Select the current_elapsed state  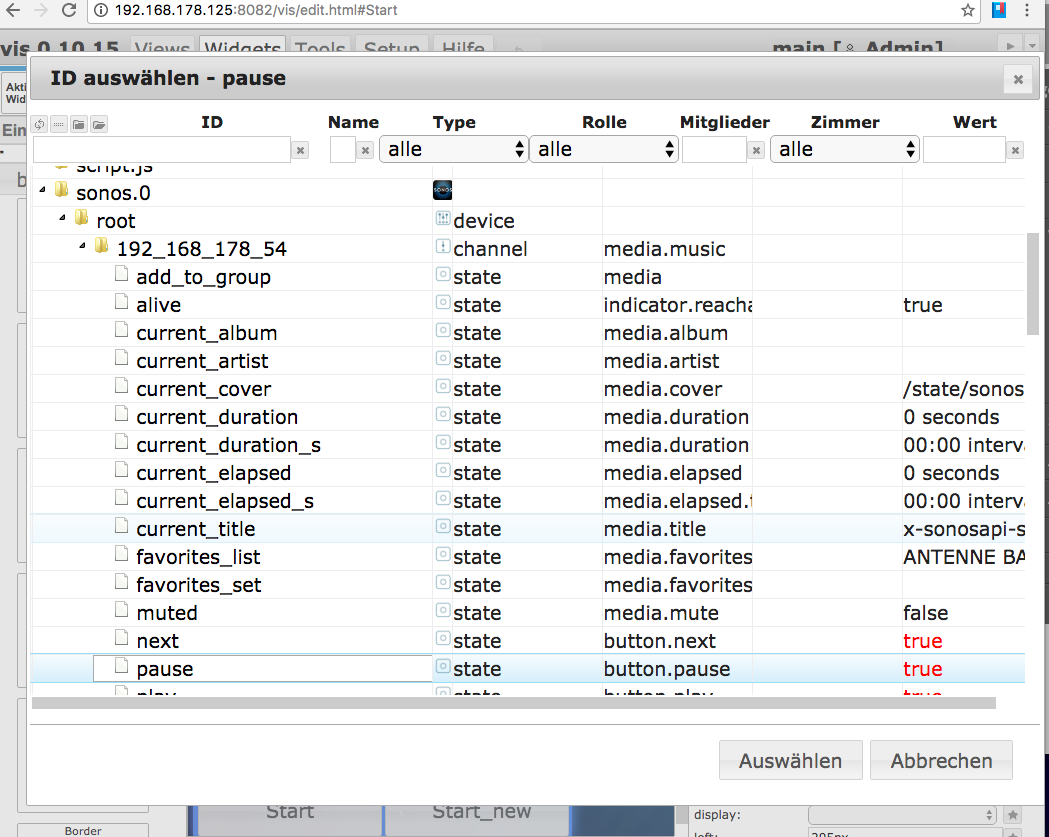[528, 473]
